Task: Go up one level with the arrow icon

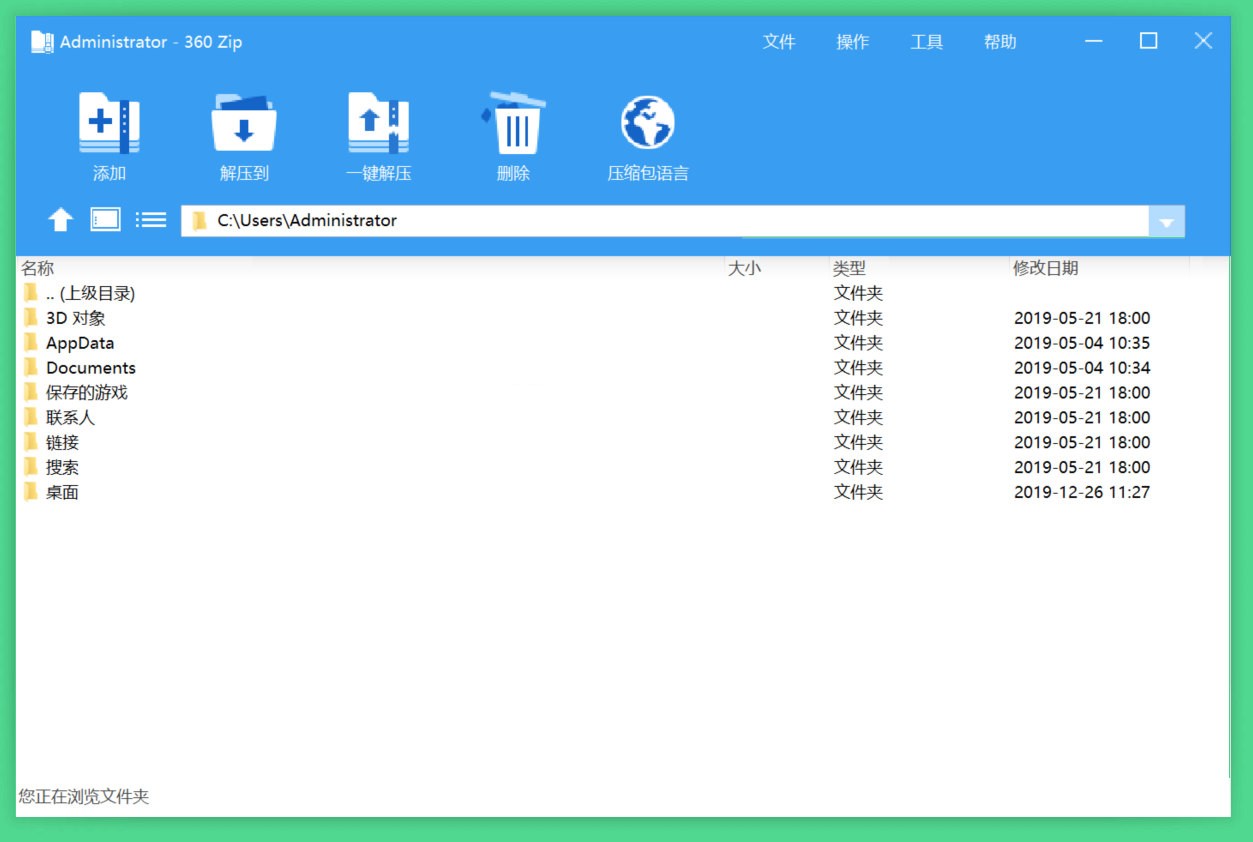Action: coord(61,219)
